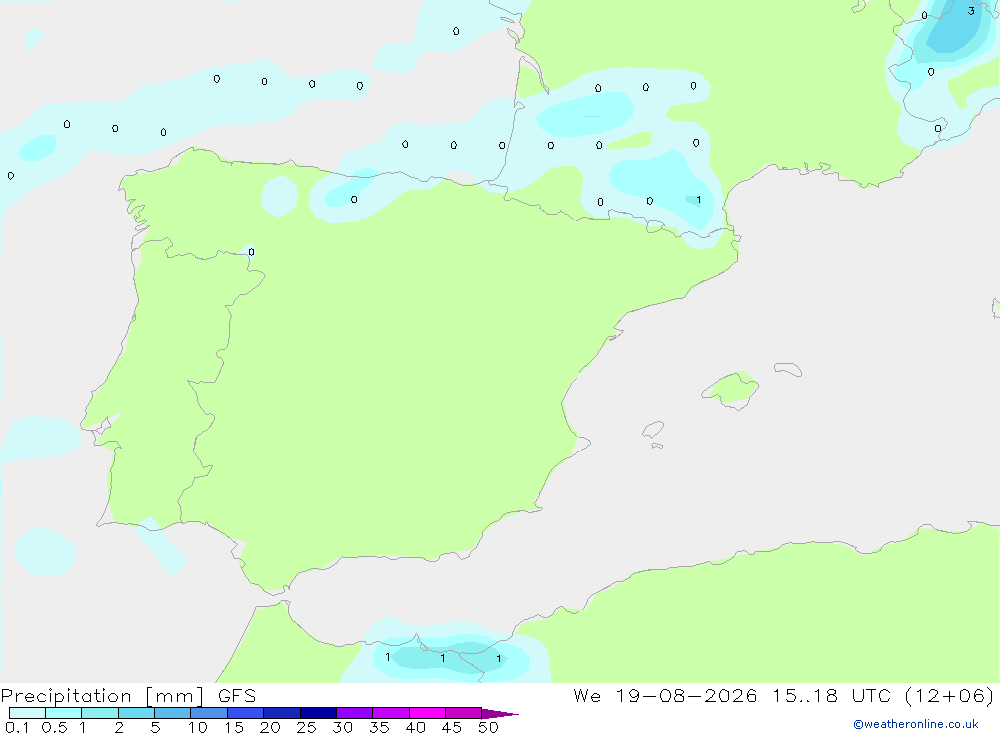Select the 2–5 mm legend swatch
The width and height of the screenshot is (1000, 733).
(x=136, y=713)
